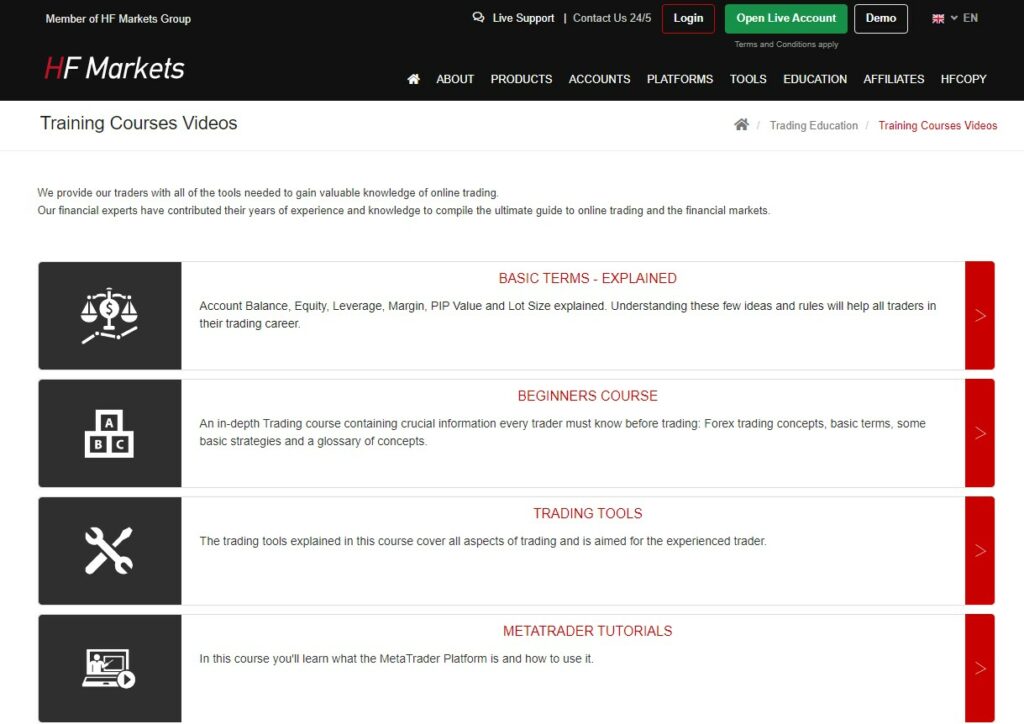
Task: Open the EN language dropdown
Action: pos(955,18)
